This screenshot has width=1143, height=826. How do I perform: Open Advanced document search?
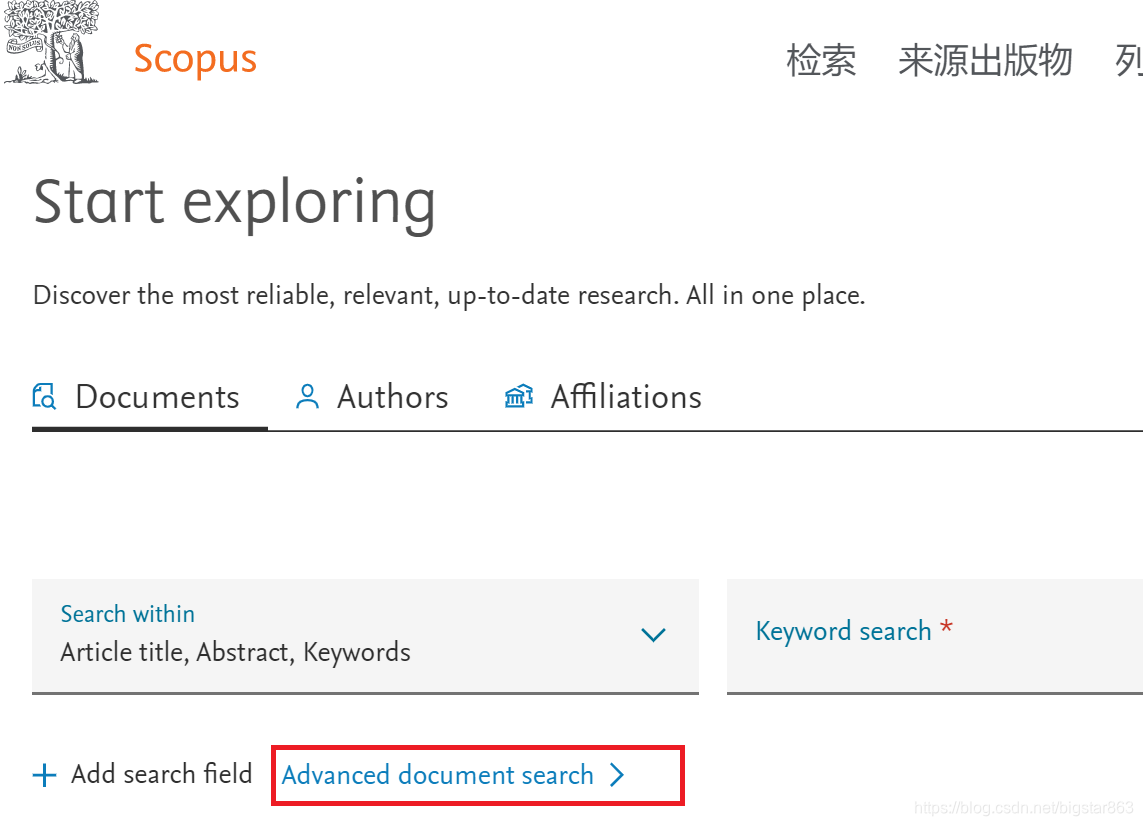(x=436, y=774)
